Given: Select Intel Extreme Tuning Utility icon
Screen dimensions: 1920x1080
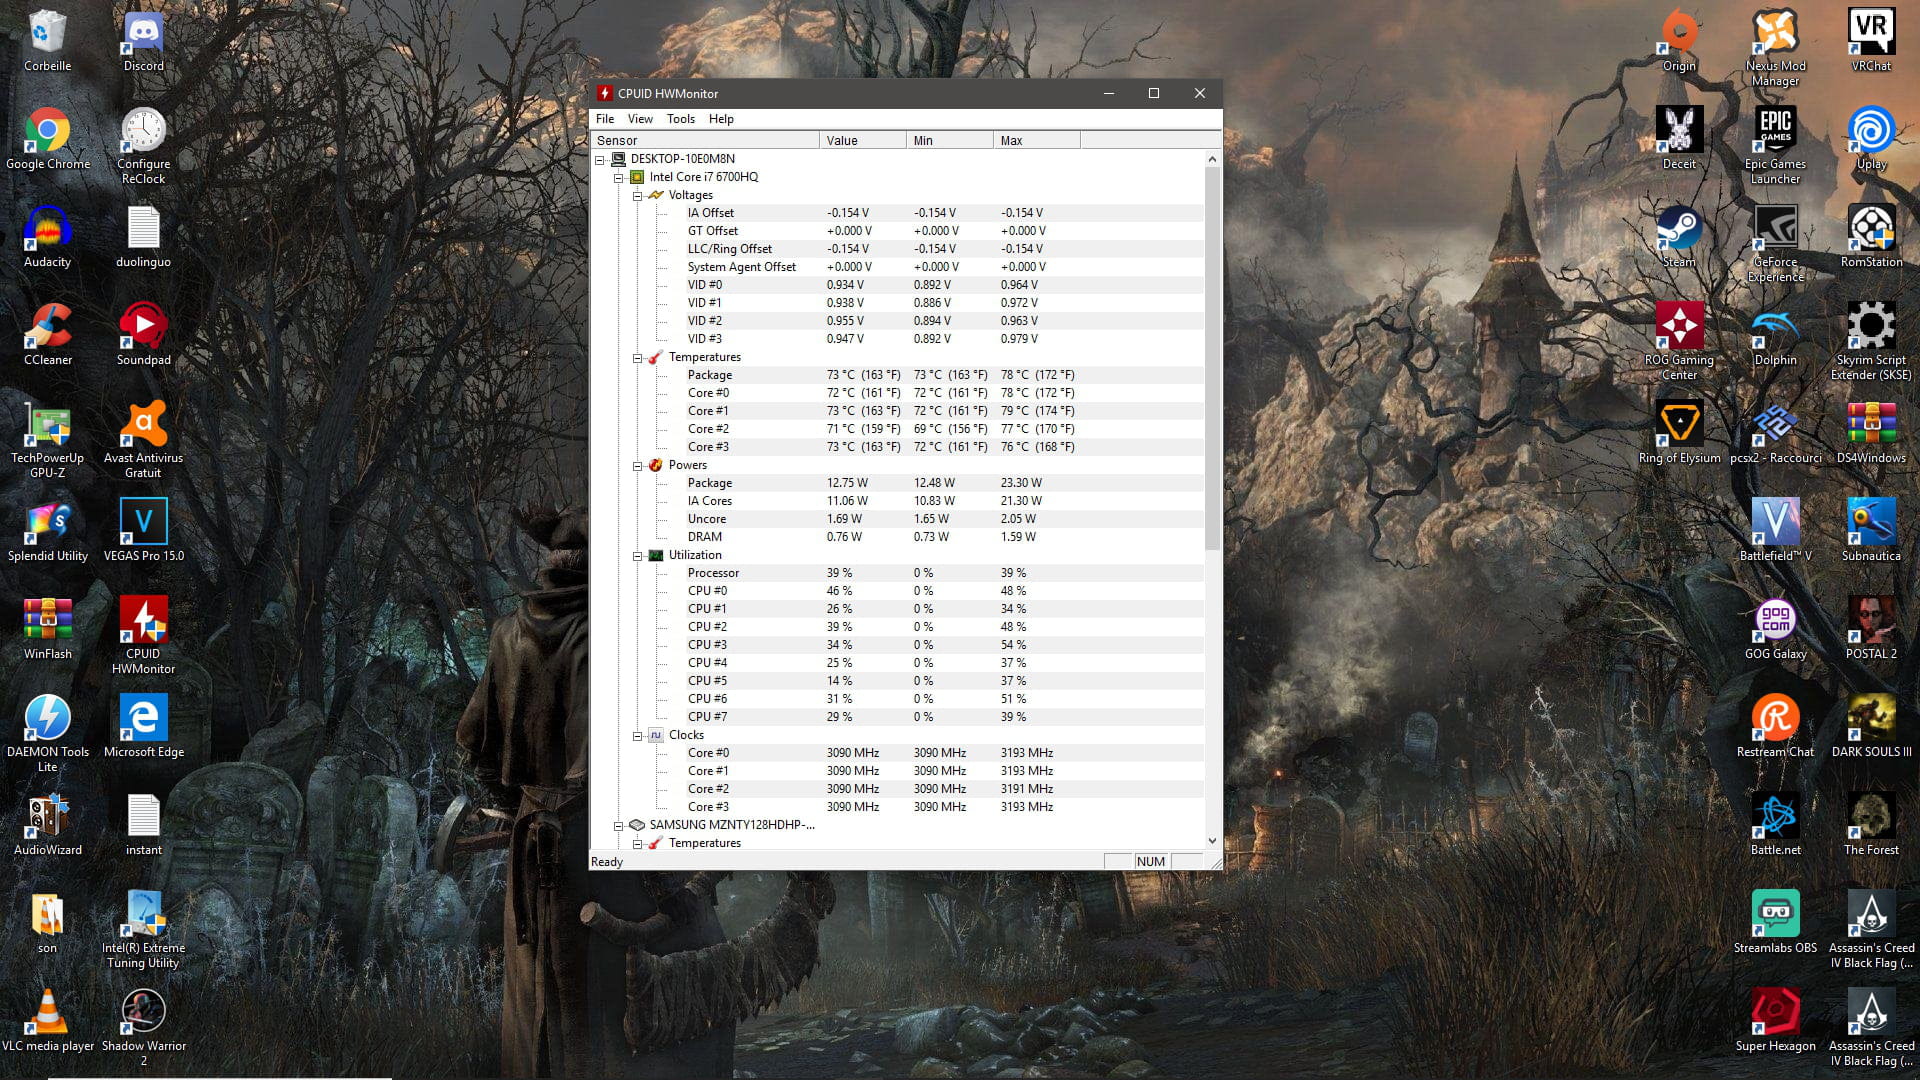Looking at the screenshot, I should coord(143,930).
